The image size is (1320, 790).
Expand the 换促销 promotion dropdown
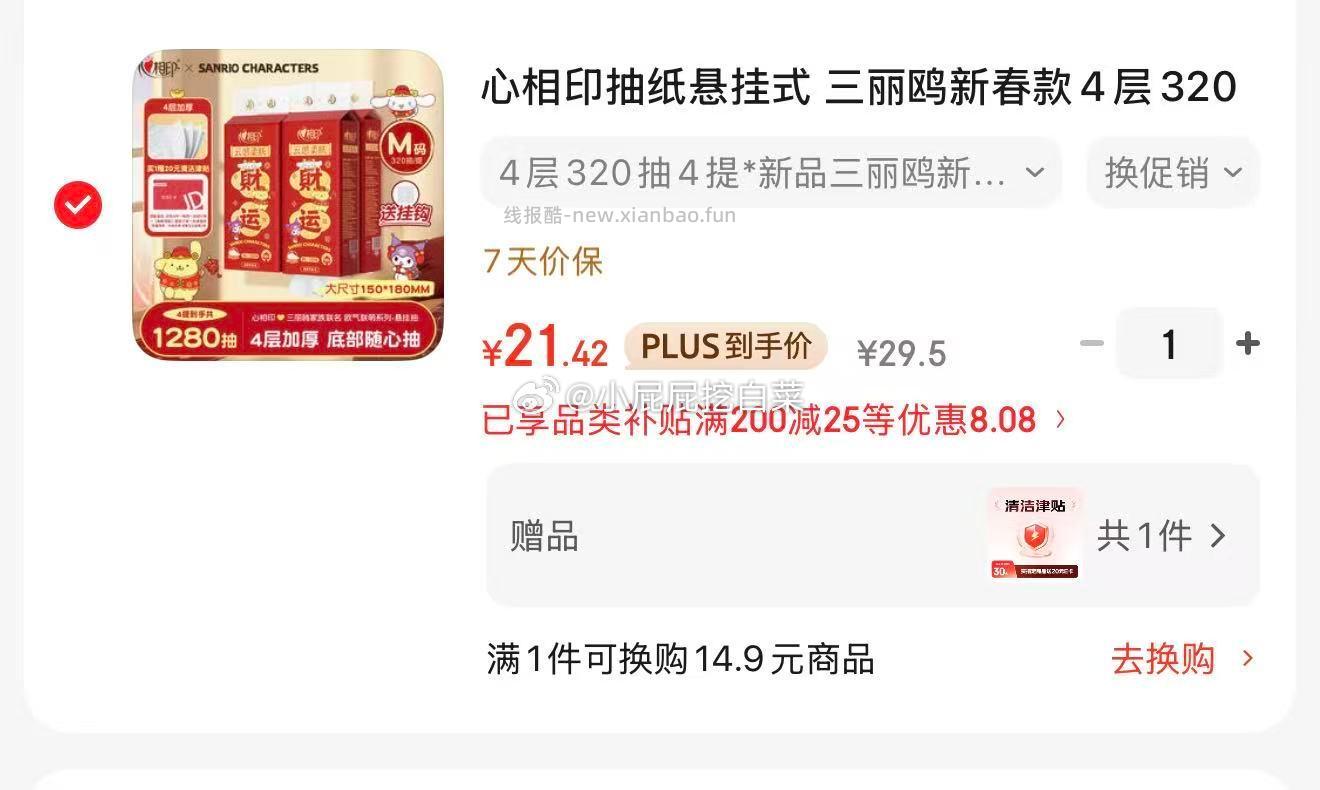pyautogui.click(x=1173, y=173)
